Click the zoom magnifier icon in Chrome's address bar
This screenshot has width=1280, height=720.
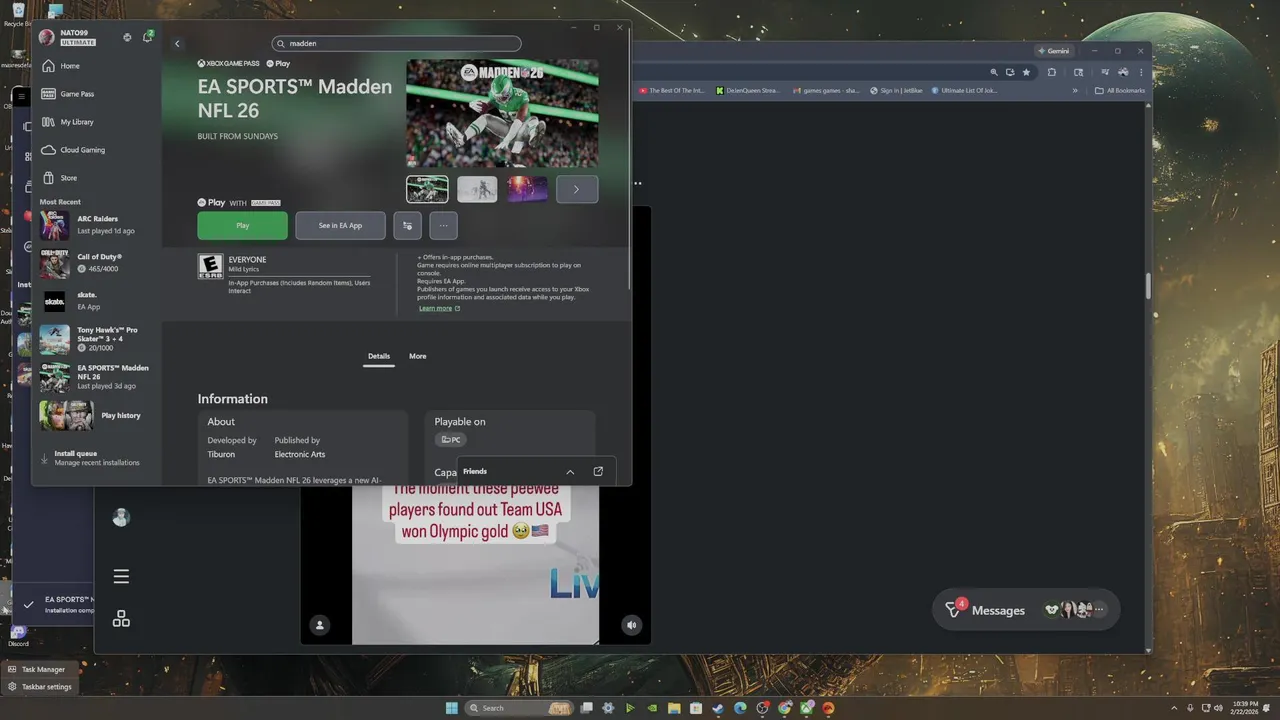993,72
